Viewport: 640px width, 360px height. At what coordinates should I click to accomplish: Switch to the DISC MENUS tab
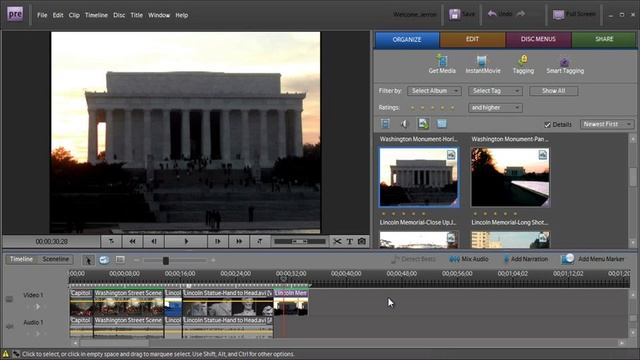point(538,40)
